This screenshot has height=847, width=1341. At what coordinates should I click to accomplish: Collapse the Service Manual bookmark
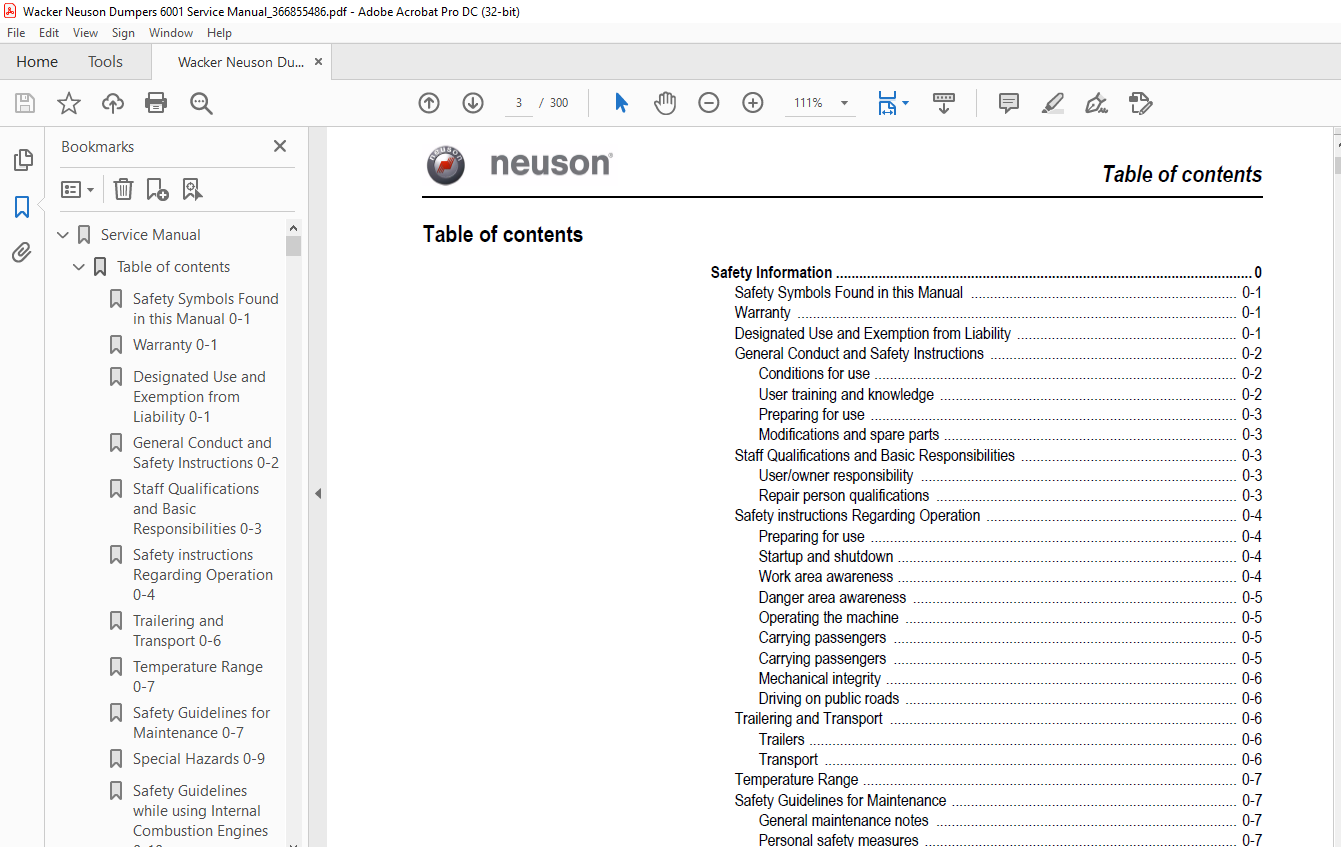pos(63,235)
